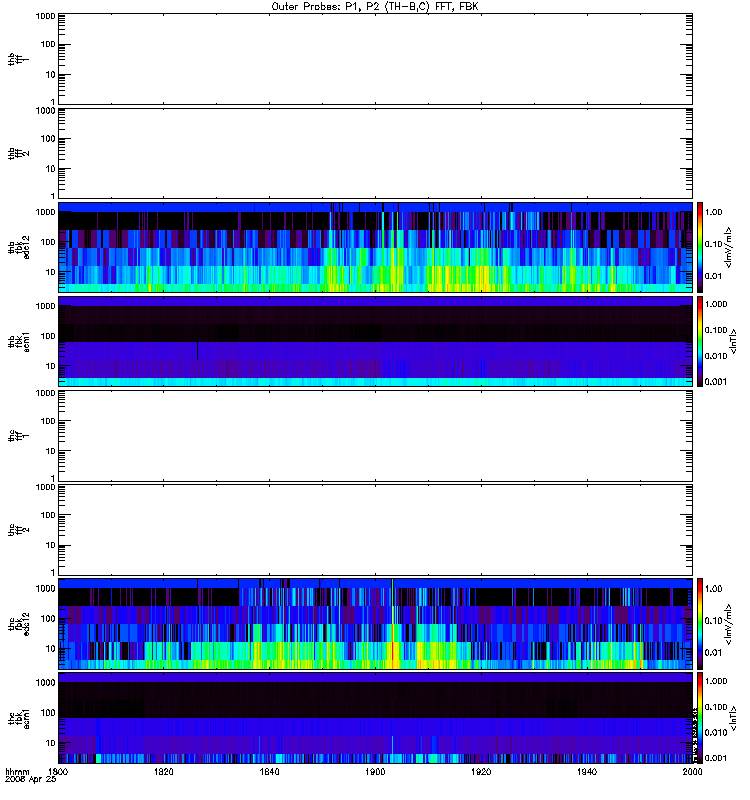Screen dimensions: 750x800
Task: Click the 1900 time tick label
Action: [375, 771]
